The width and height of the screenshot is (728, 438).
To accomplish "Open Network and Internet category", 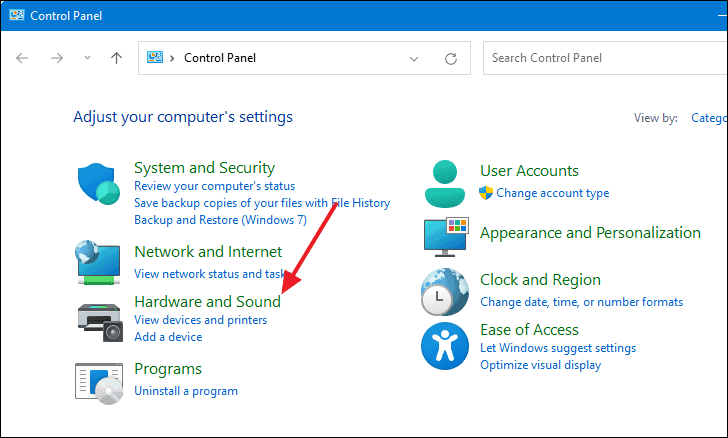I will click(x=208, y=252).
